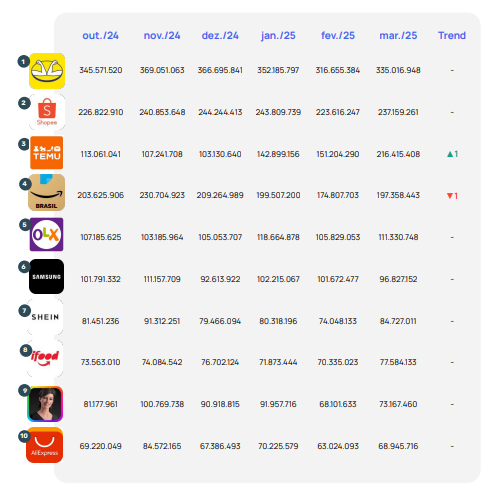Screen dimensions: 489x495
Task: Click the out./24 column header
Action: [101, 35]
